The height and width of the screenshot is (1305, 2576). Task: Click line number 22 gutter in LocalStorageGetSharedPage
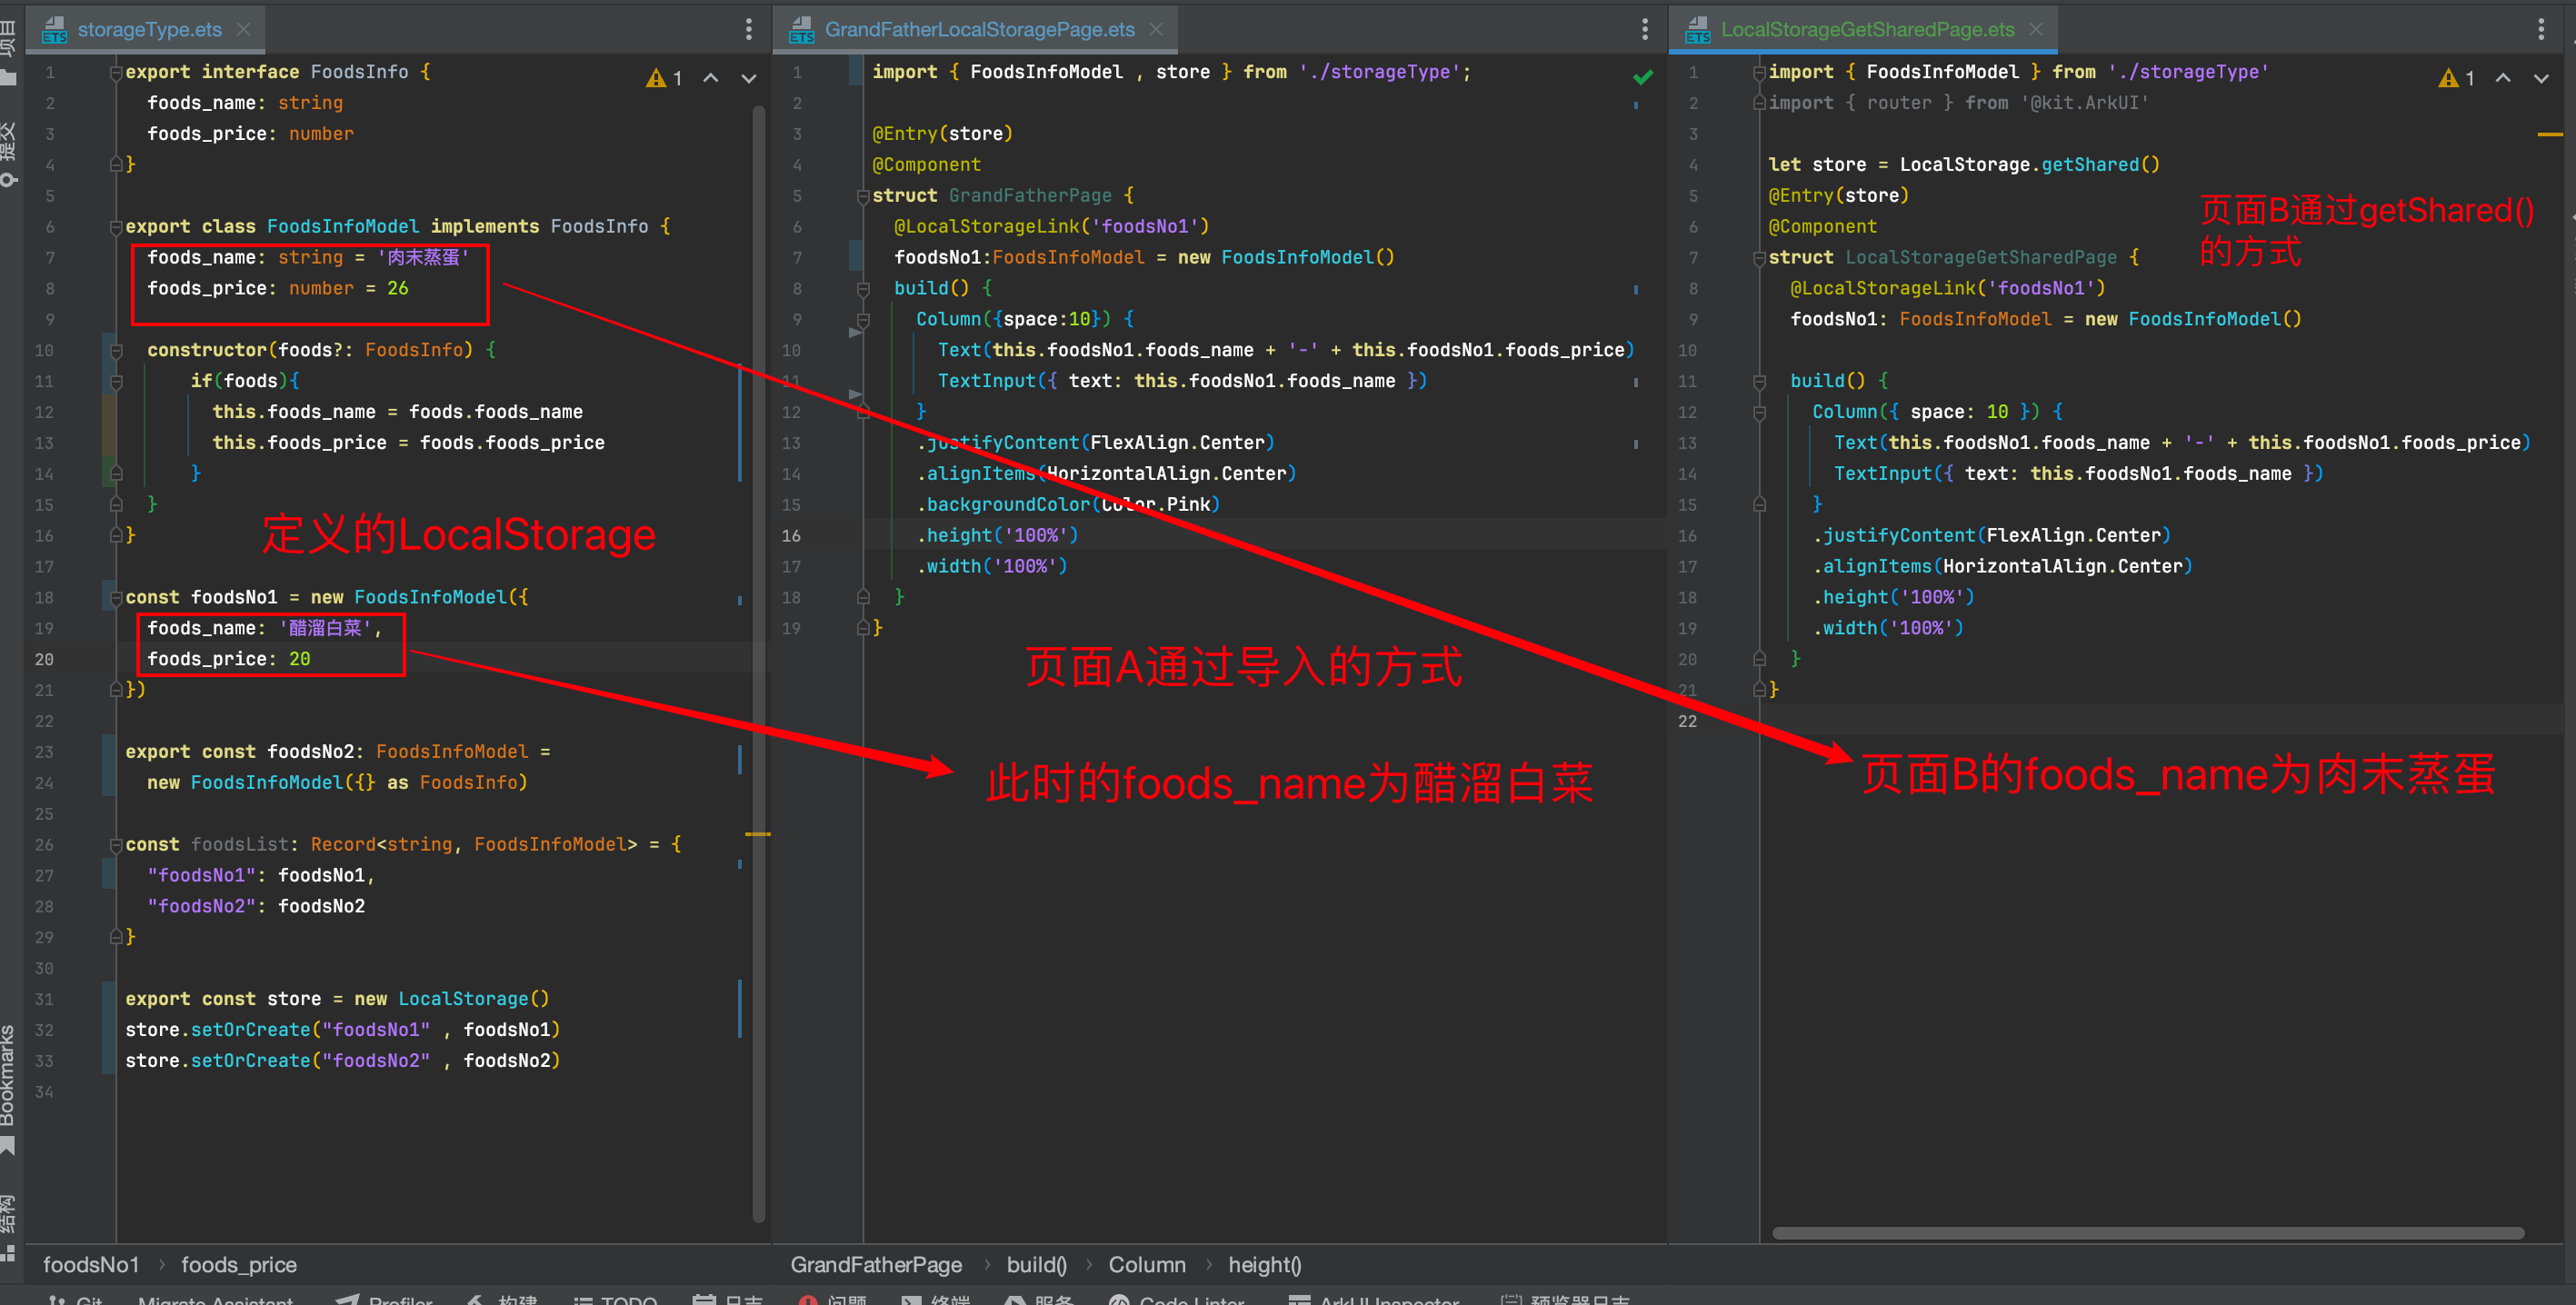pyautogui.click(x=1687, y=722)
